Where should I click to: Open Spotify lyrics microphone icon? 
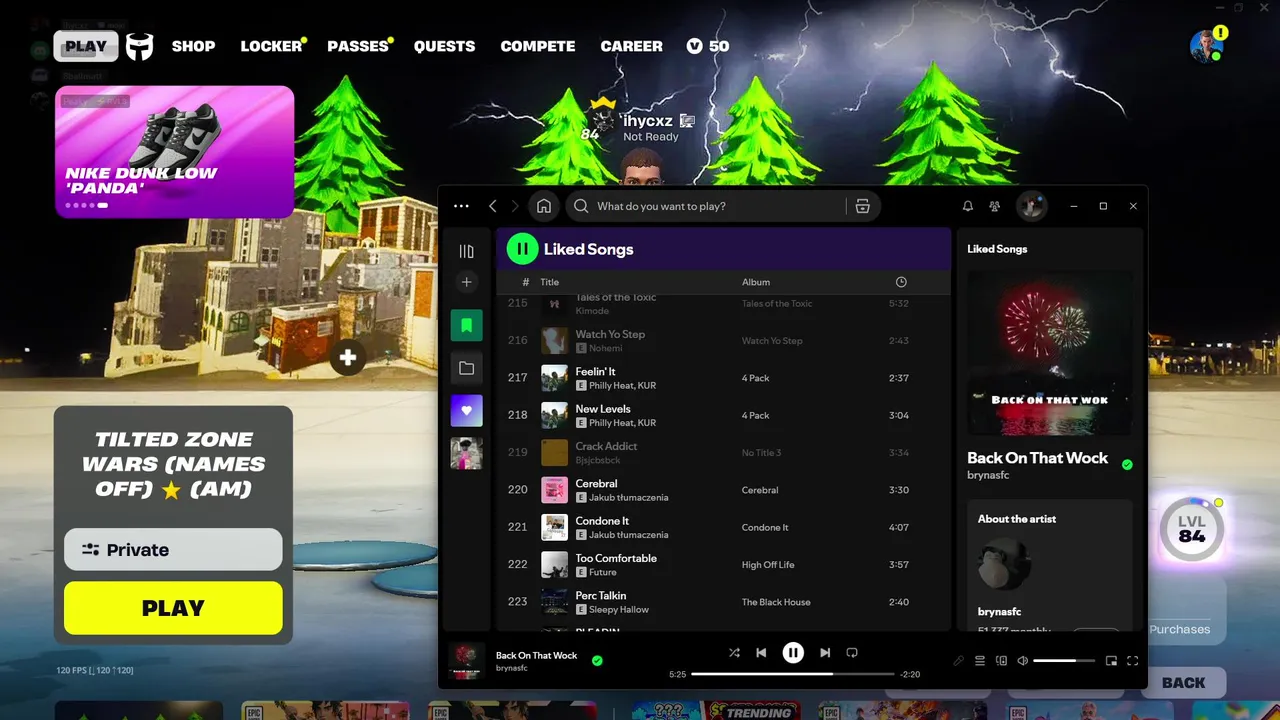(x=958, y=661)
